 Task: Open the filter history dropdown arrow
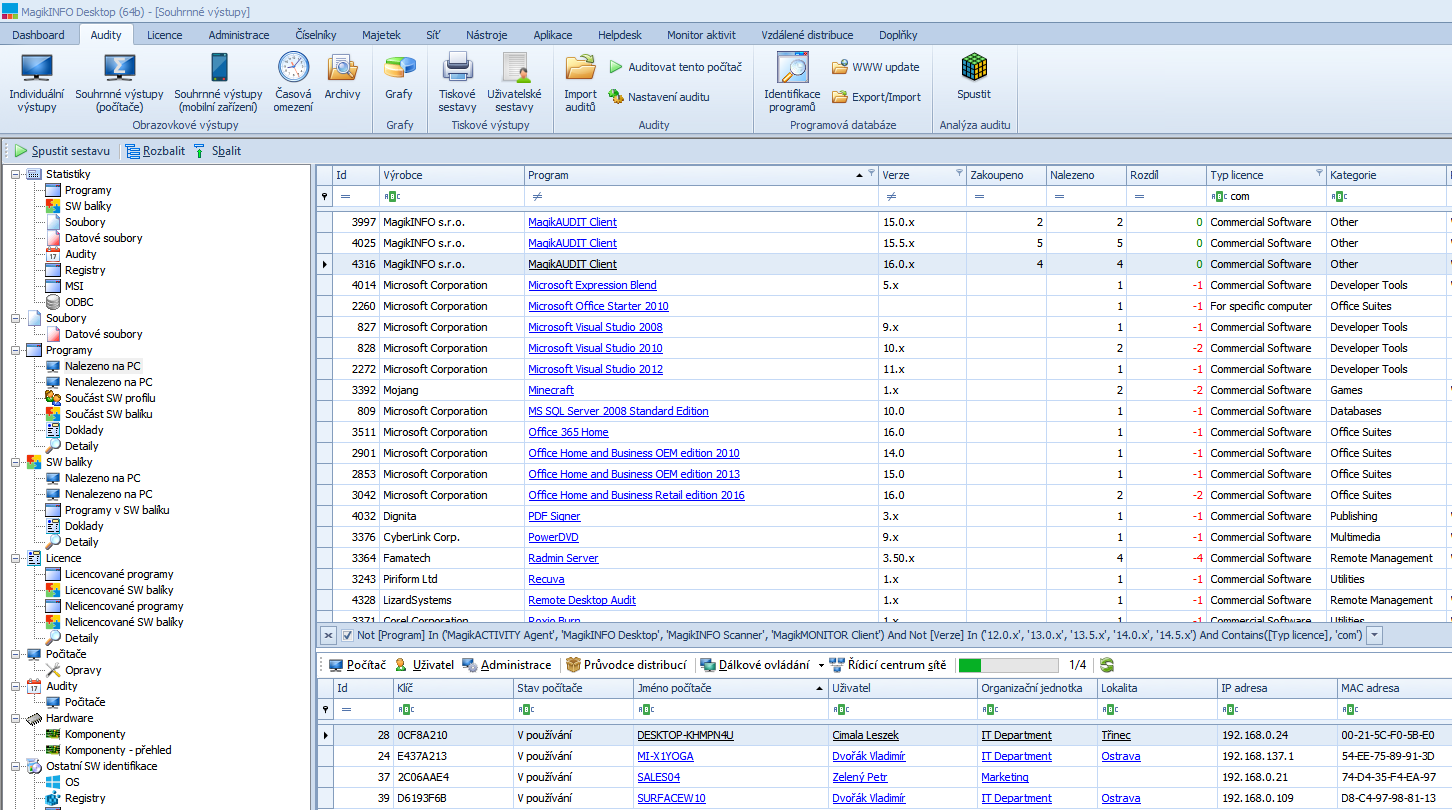[x=1375, y=635]
